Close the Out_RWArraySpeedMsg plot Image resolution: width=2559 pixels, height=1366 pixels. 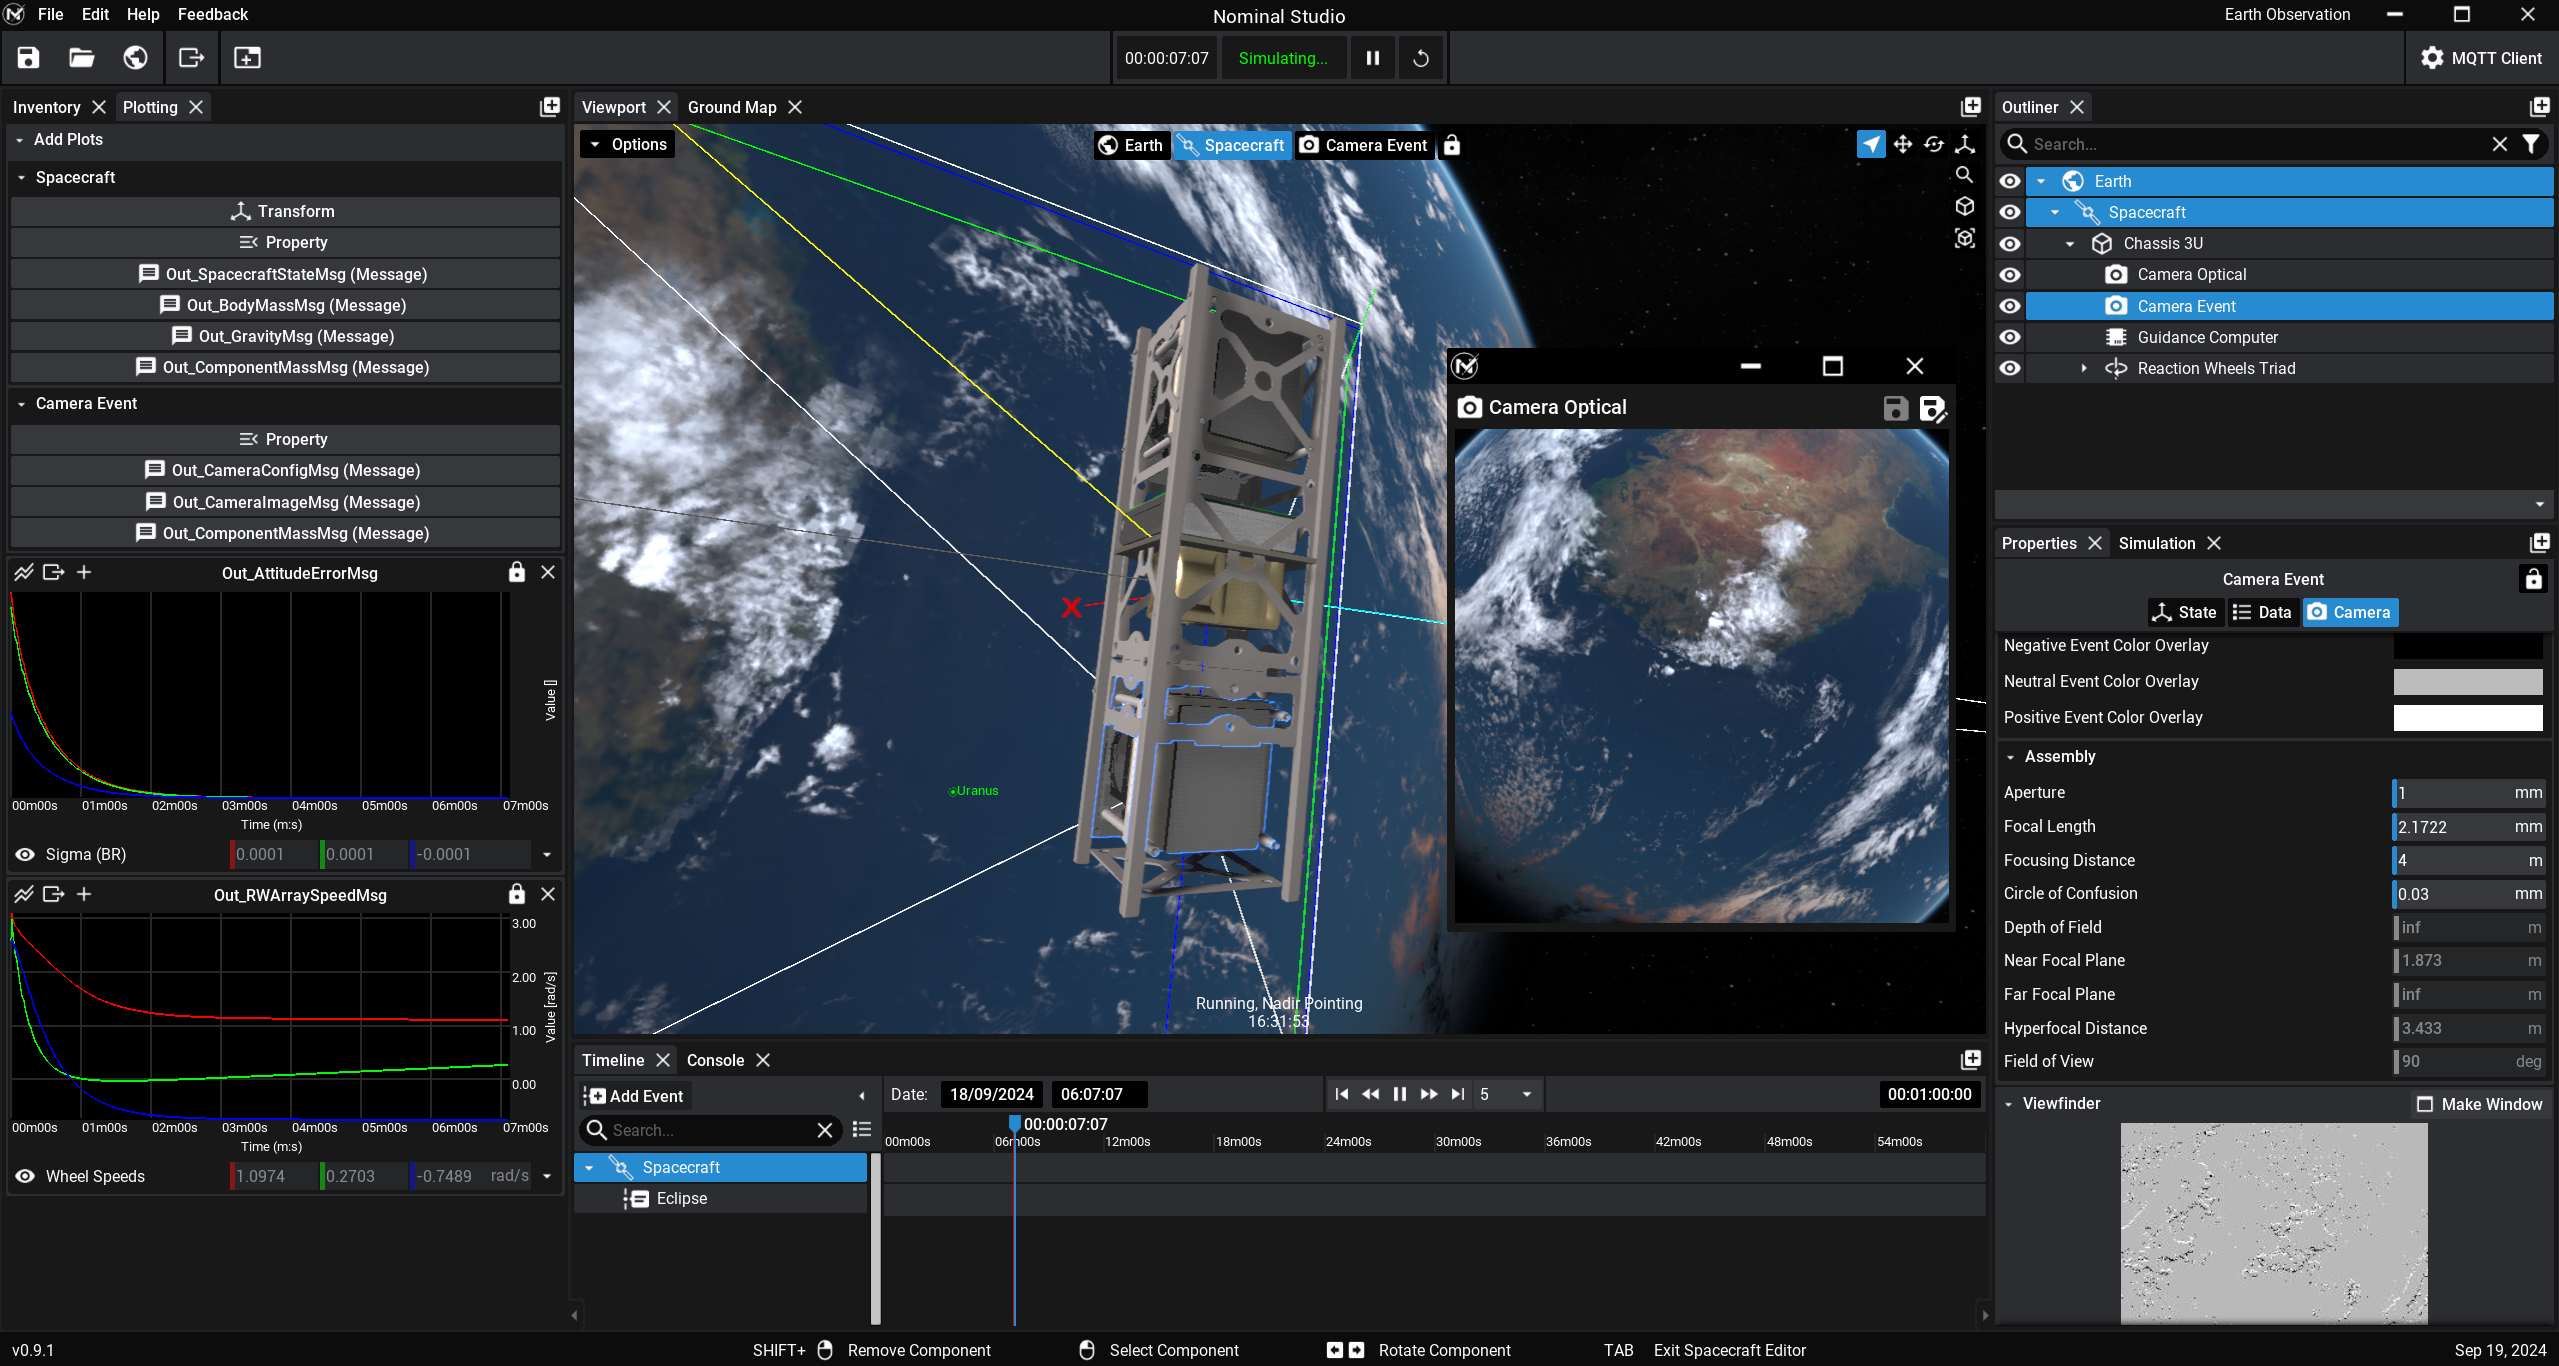(548, 894)
